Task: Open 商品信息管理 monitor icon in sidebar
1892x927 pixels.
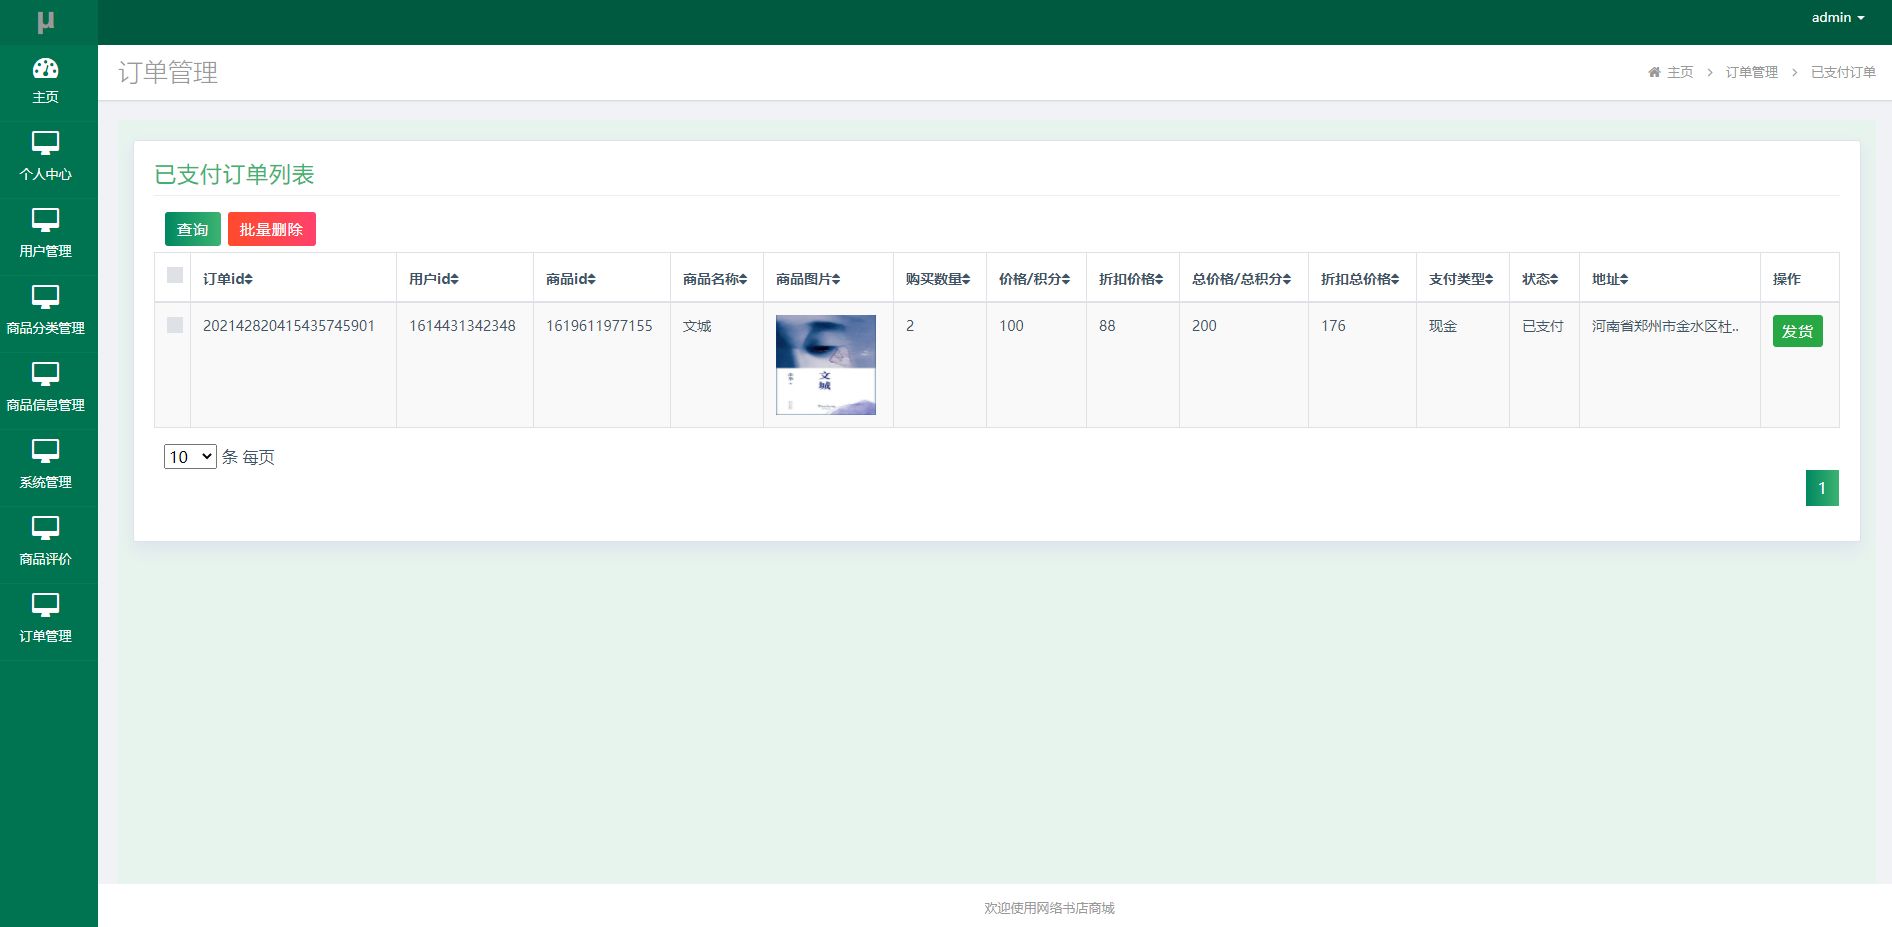Action: (x=46, y=374)
